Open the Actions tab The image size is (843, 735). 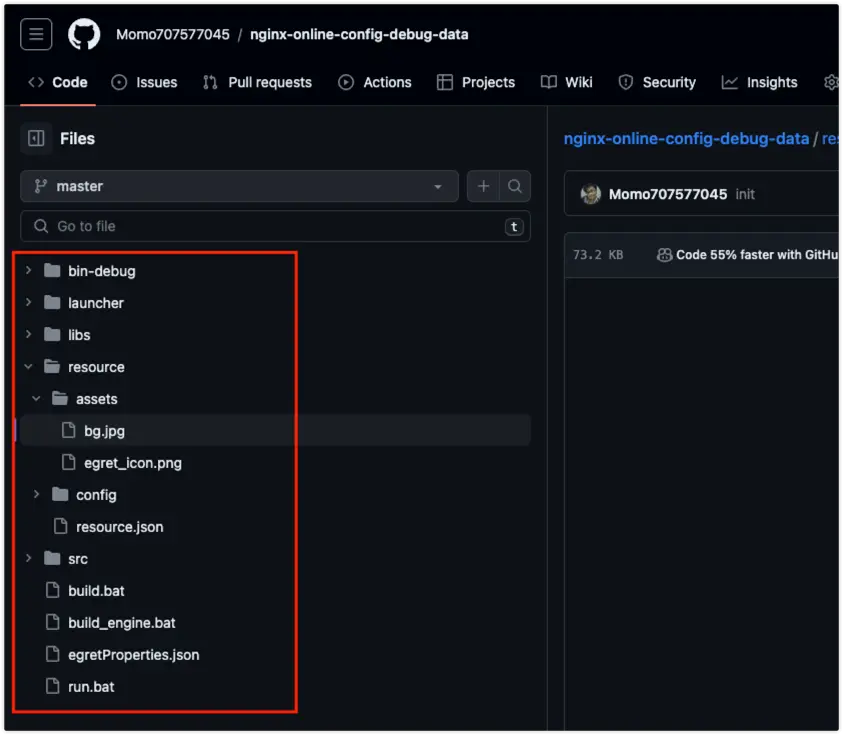[375, 82]
